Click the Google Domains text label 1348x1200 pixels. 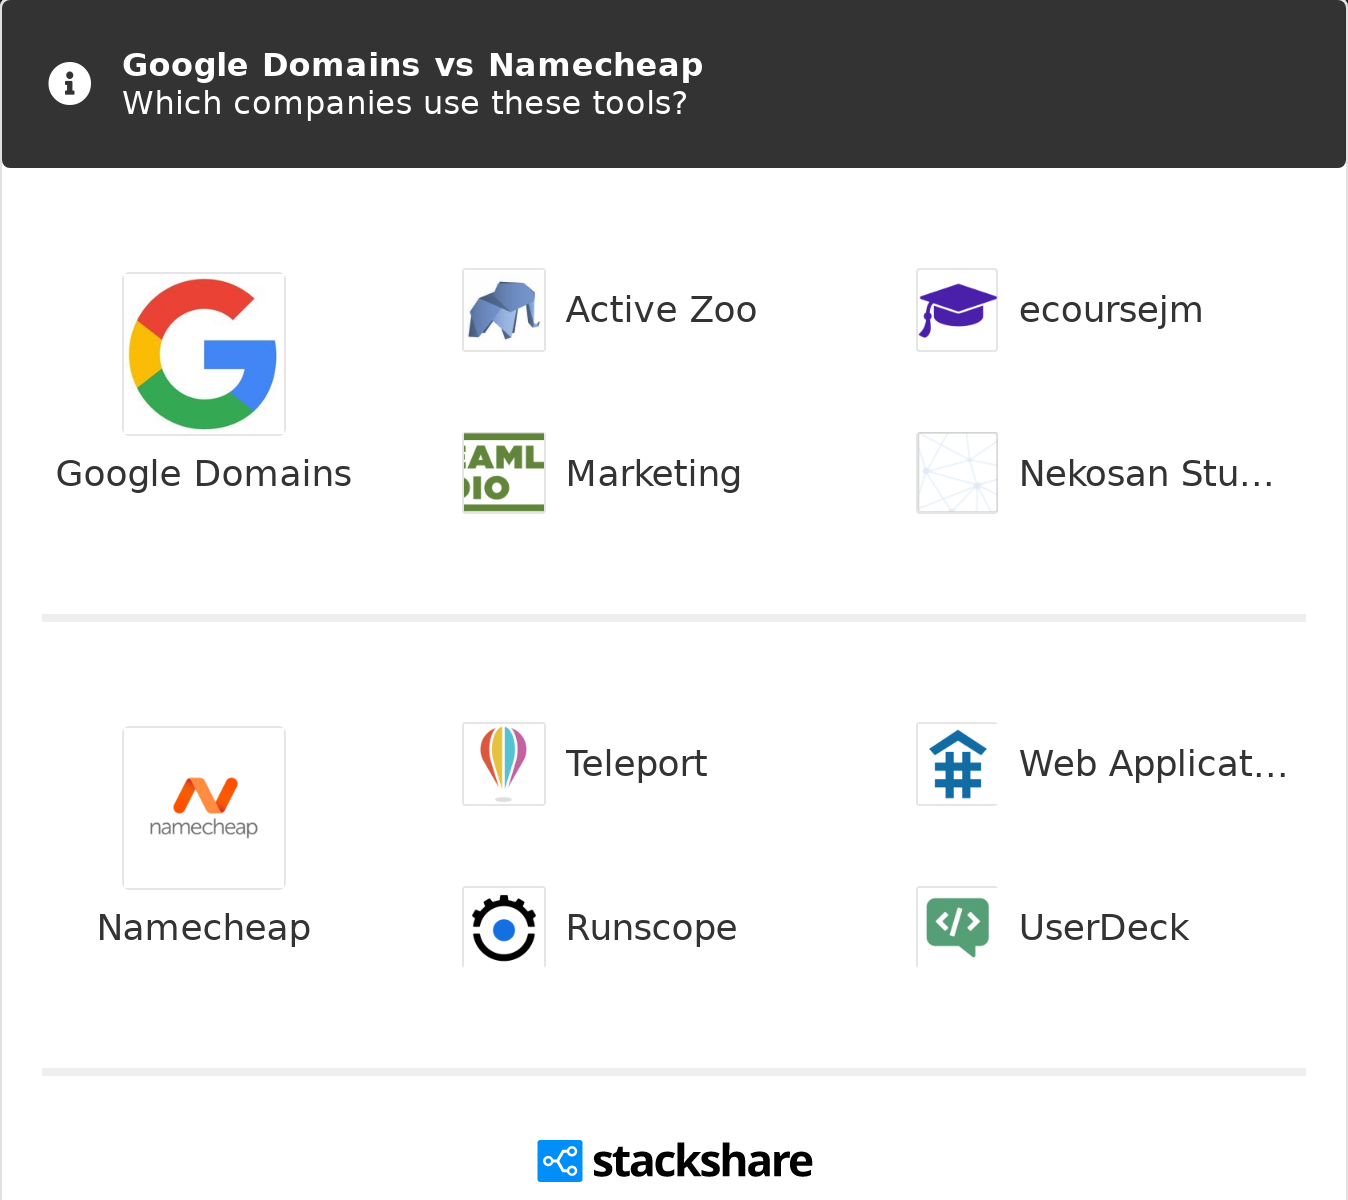pos(204,474)
